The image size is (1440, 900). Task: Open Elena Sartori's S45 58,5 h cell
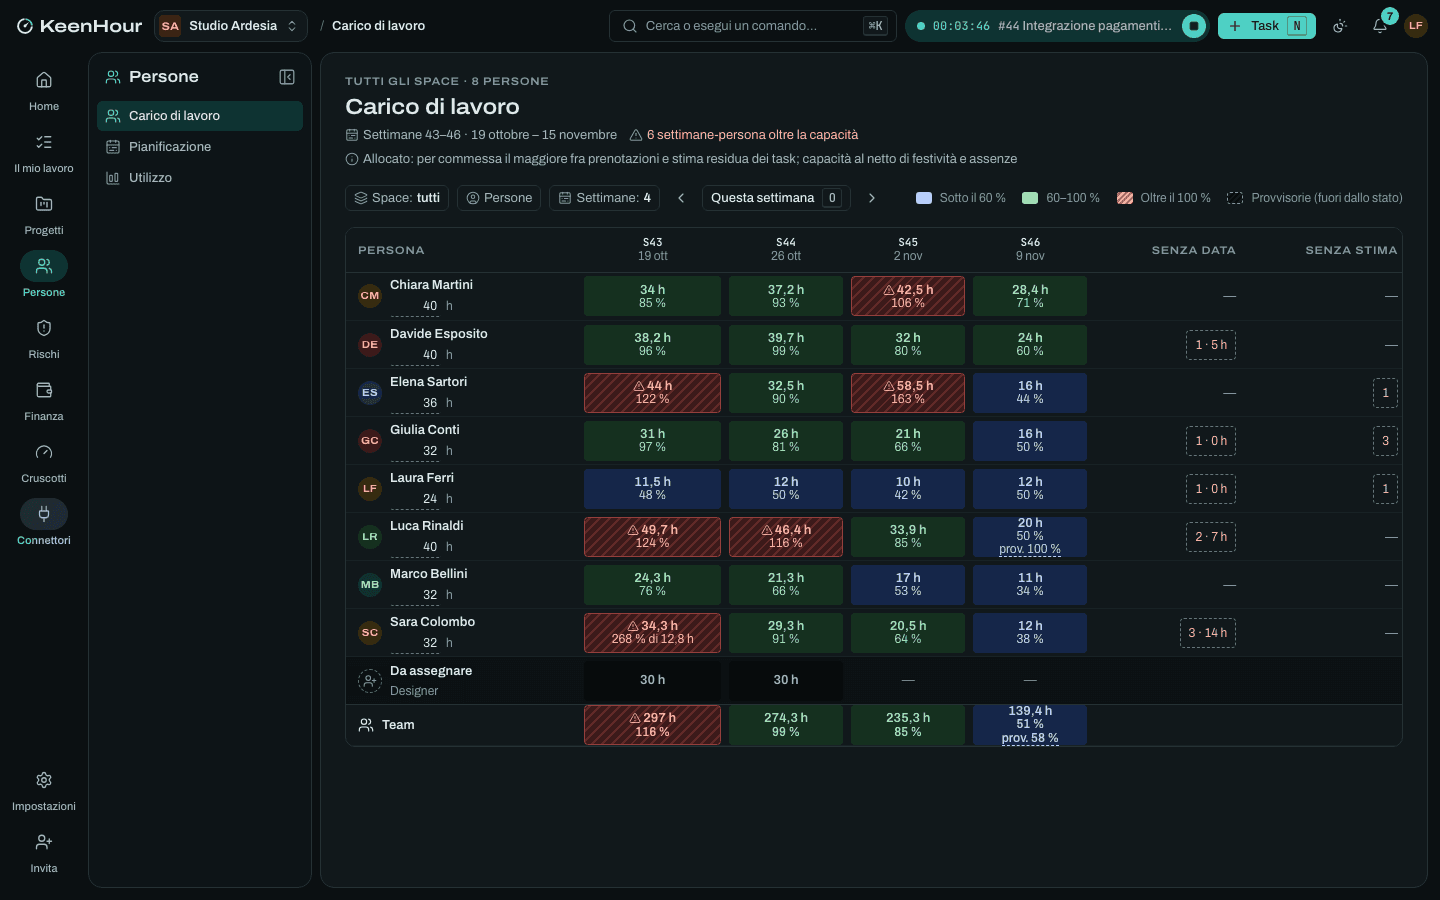point(908,393)
